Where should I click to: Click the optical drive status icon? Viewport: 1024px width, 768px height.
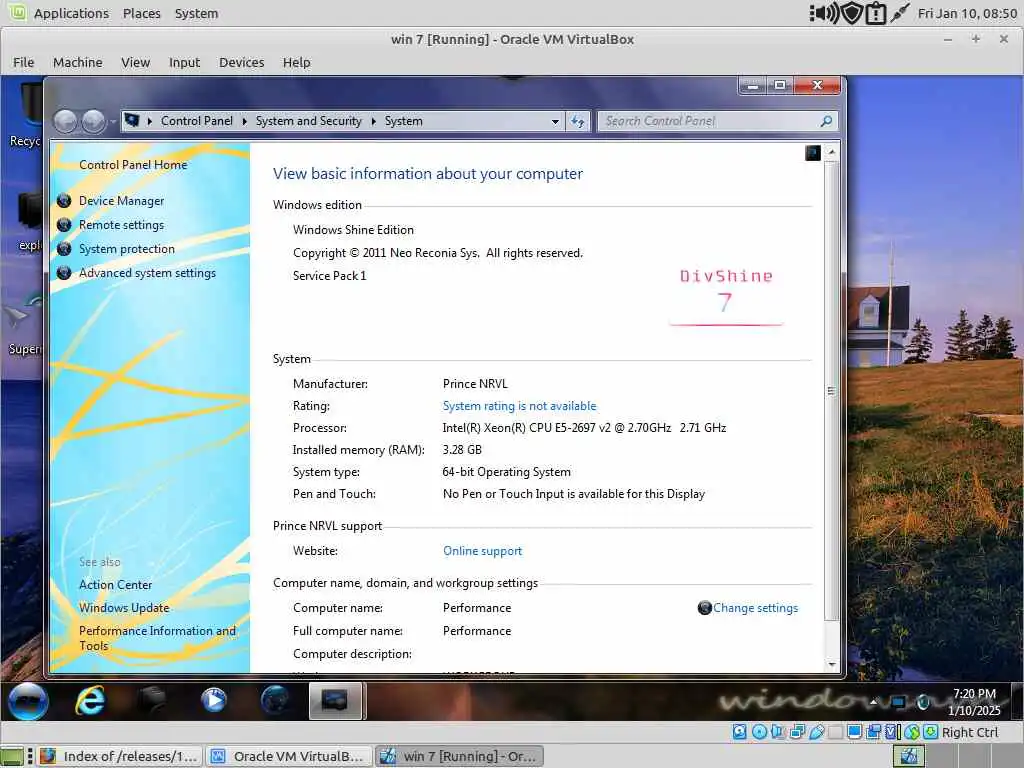[760, 732]
